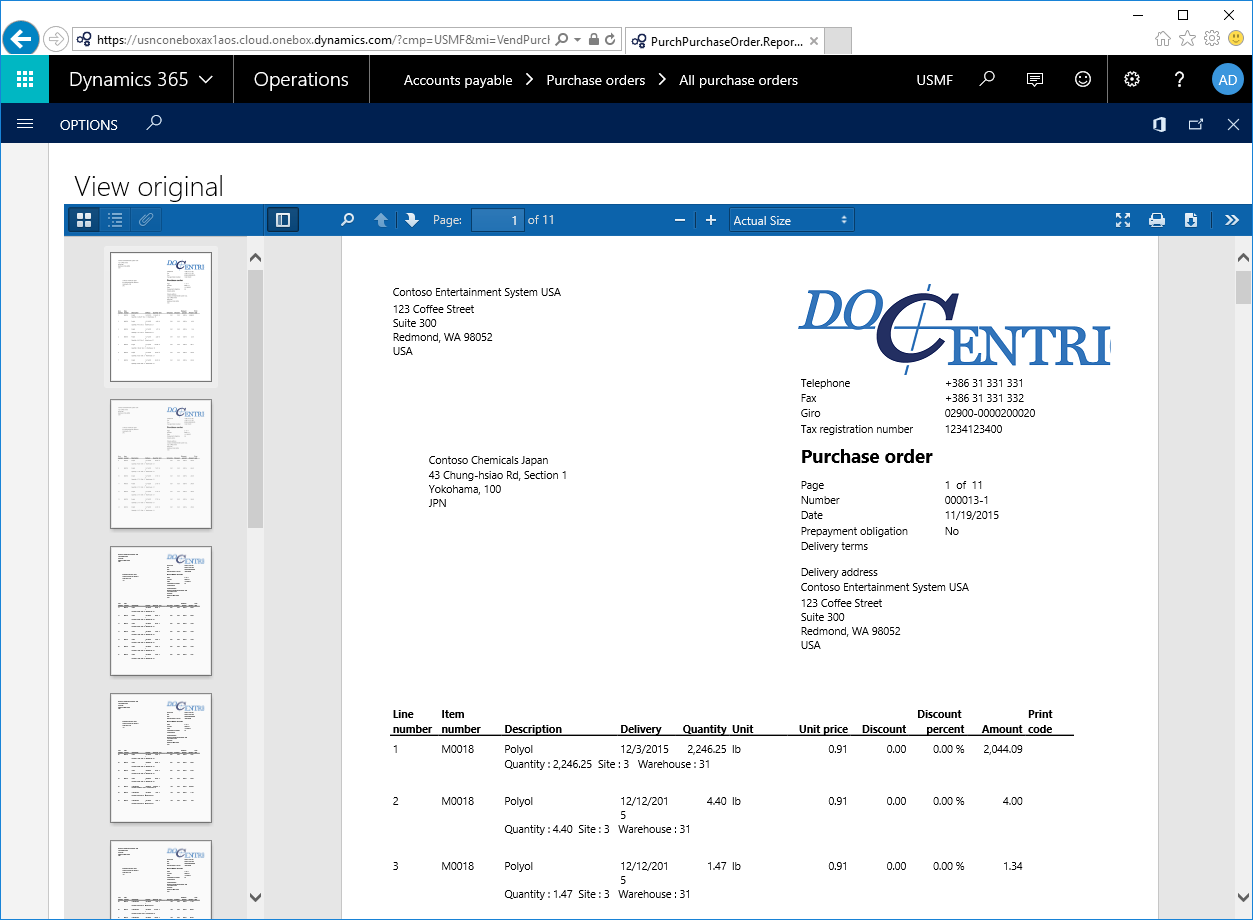Click the order number "000013-1"
This screenshot has width=1253, height=920.
pyautogui.click(x=968, y=500)
